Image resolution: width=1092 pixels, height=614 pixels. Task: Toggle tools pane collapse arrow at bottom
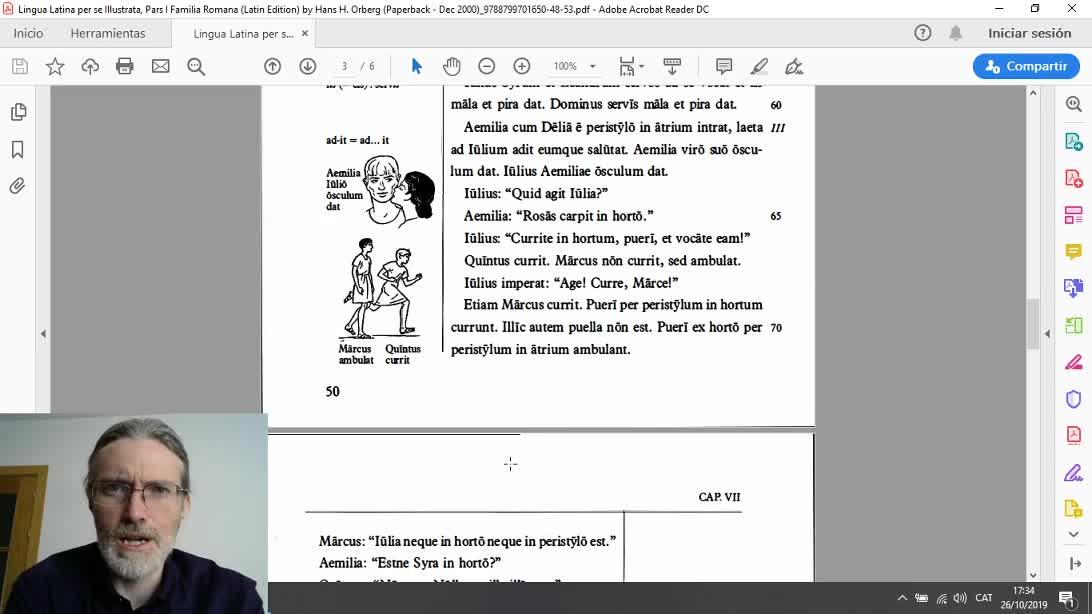tap(1075, 564)
